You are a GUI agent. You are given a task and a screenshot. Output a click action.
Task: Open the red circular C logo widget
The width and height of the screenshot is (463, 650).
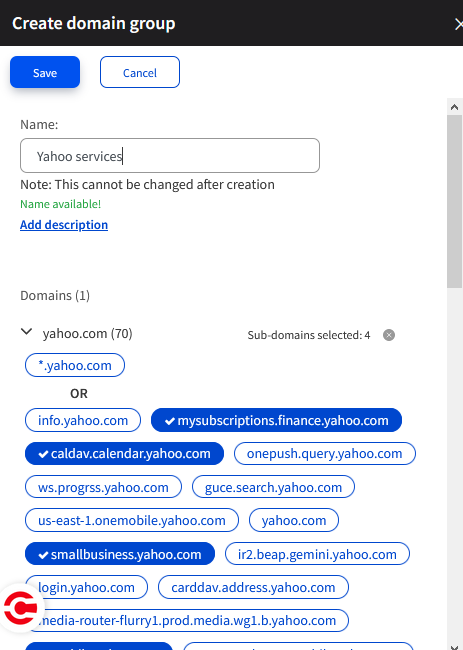21,607
